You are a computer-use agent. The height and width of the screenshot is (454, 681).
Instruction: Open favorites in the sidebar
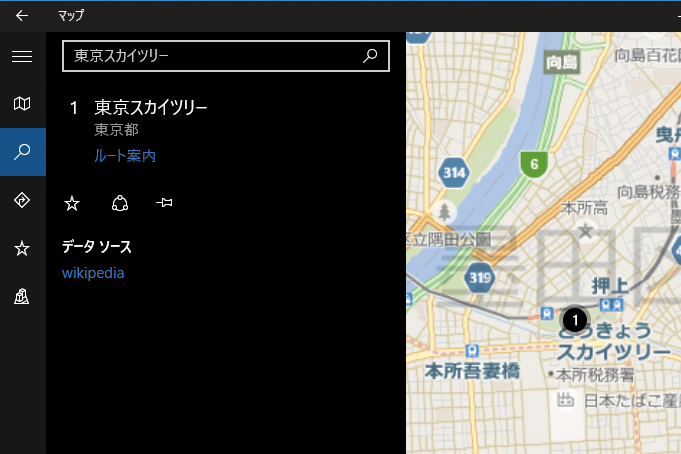point(22,249)
